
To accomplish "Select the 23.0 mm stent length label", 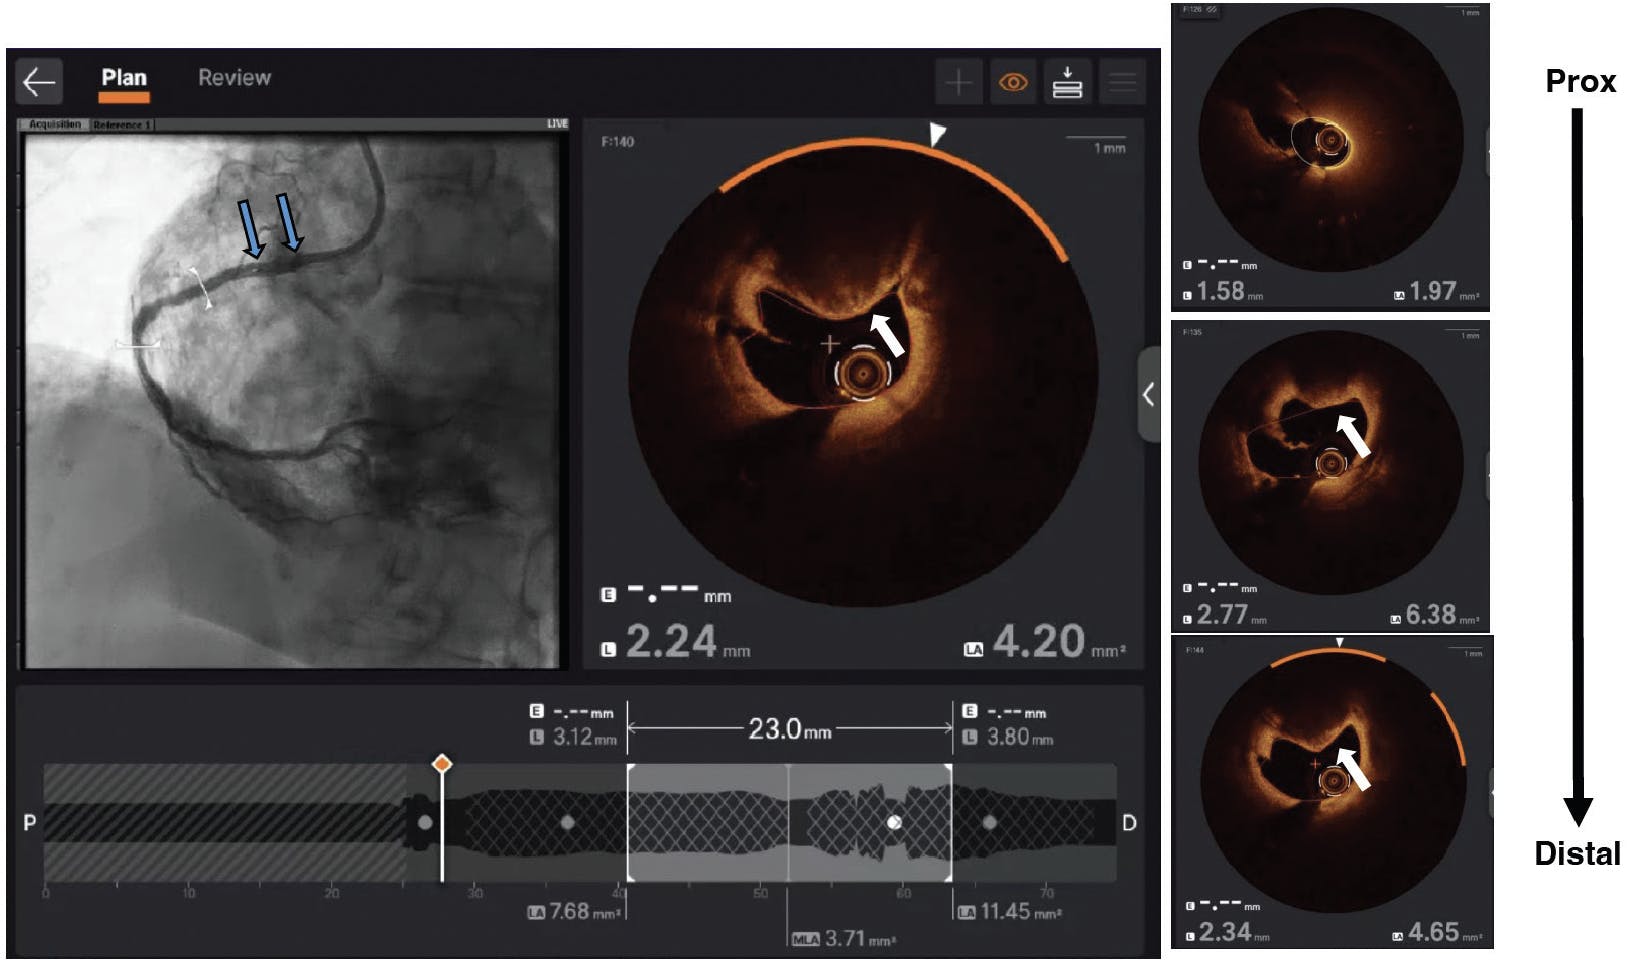I will [x=789, y=729].
